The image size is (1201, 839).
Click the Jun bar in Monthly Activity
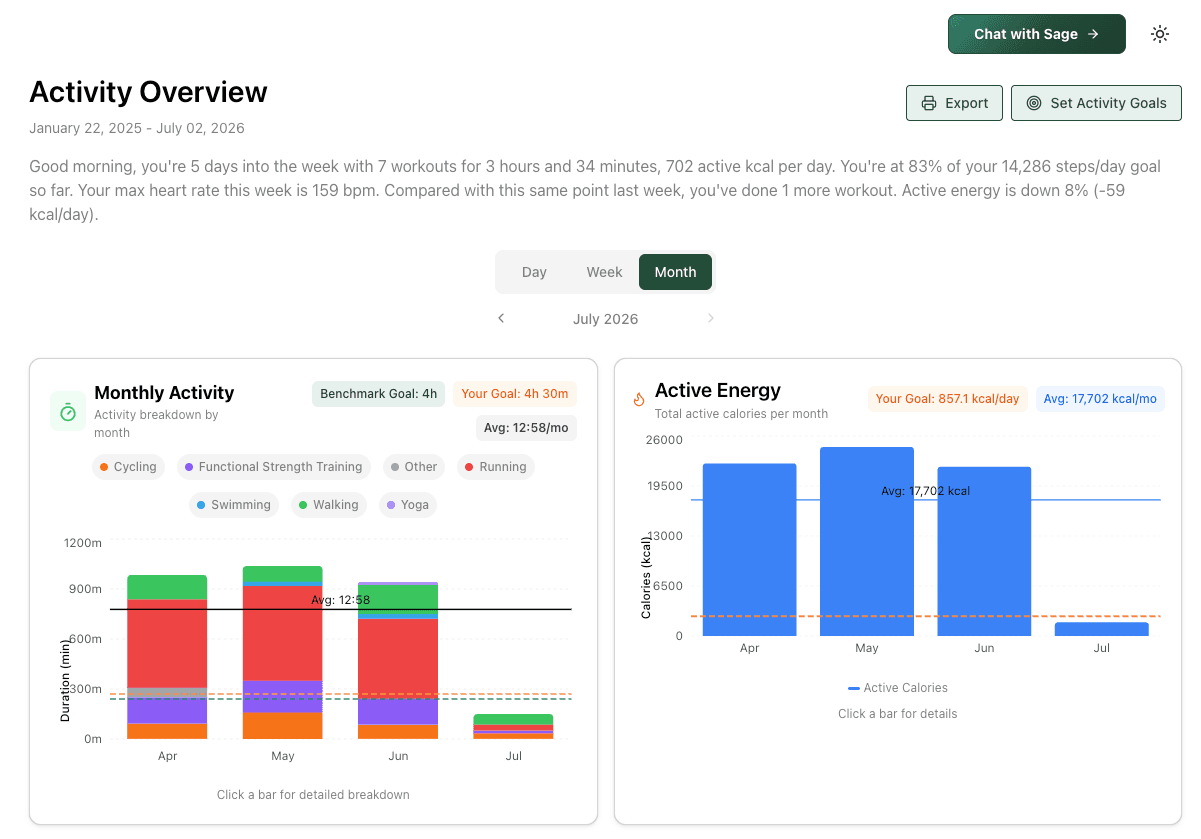(x=398, y=660)
